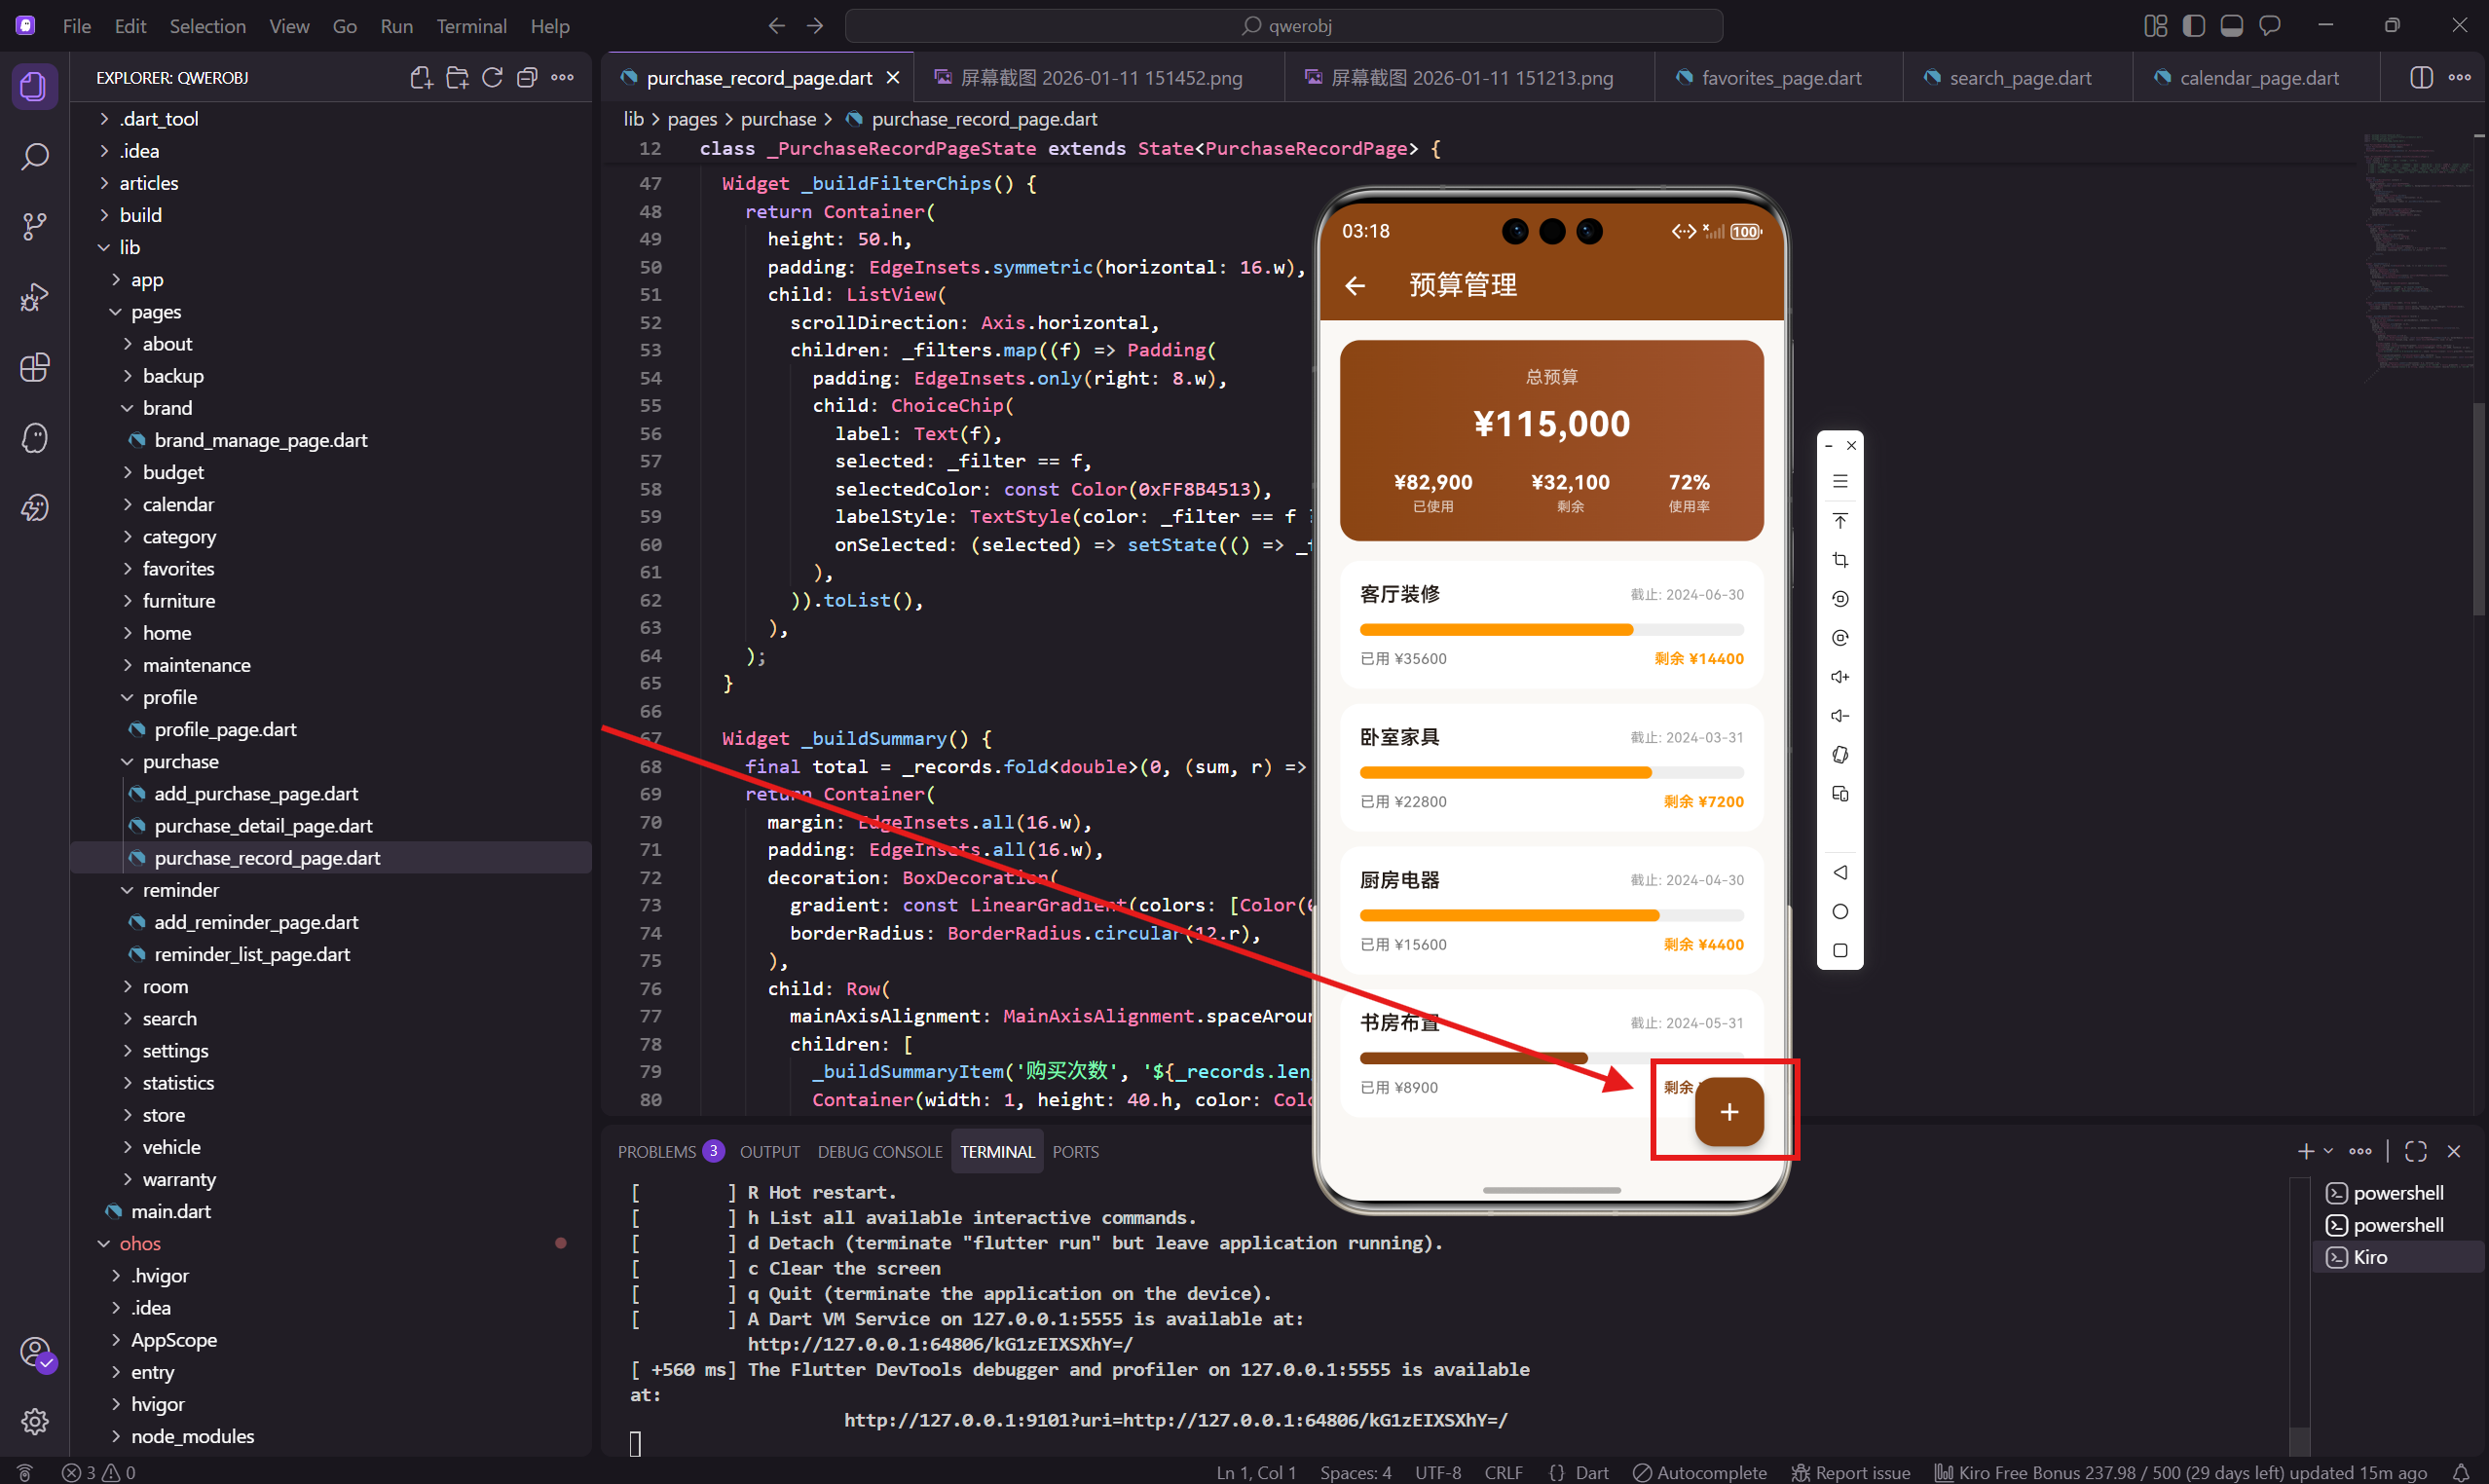Close the purchase_record_page.dart tab

pyautogui.click(x=893, y=77)
